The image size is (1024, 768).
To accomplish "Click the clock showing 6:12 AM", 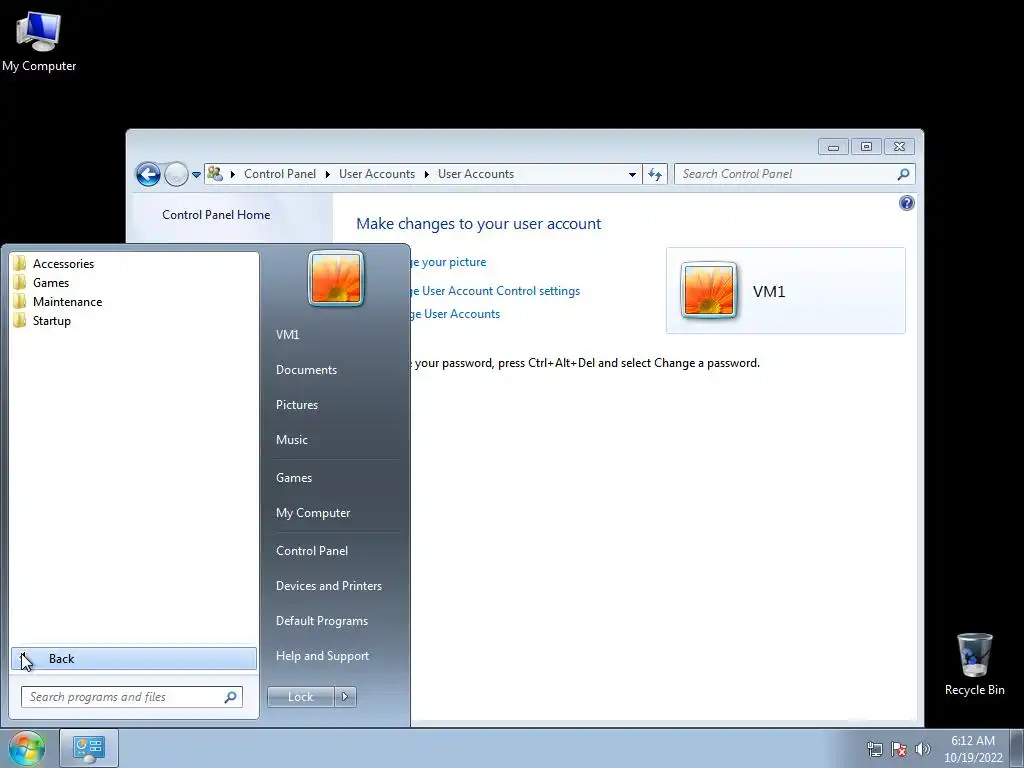I will (x=972, y=741).
